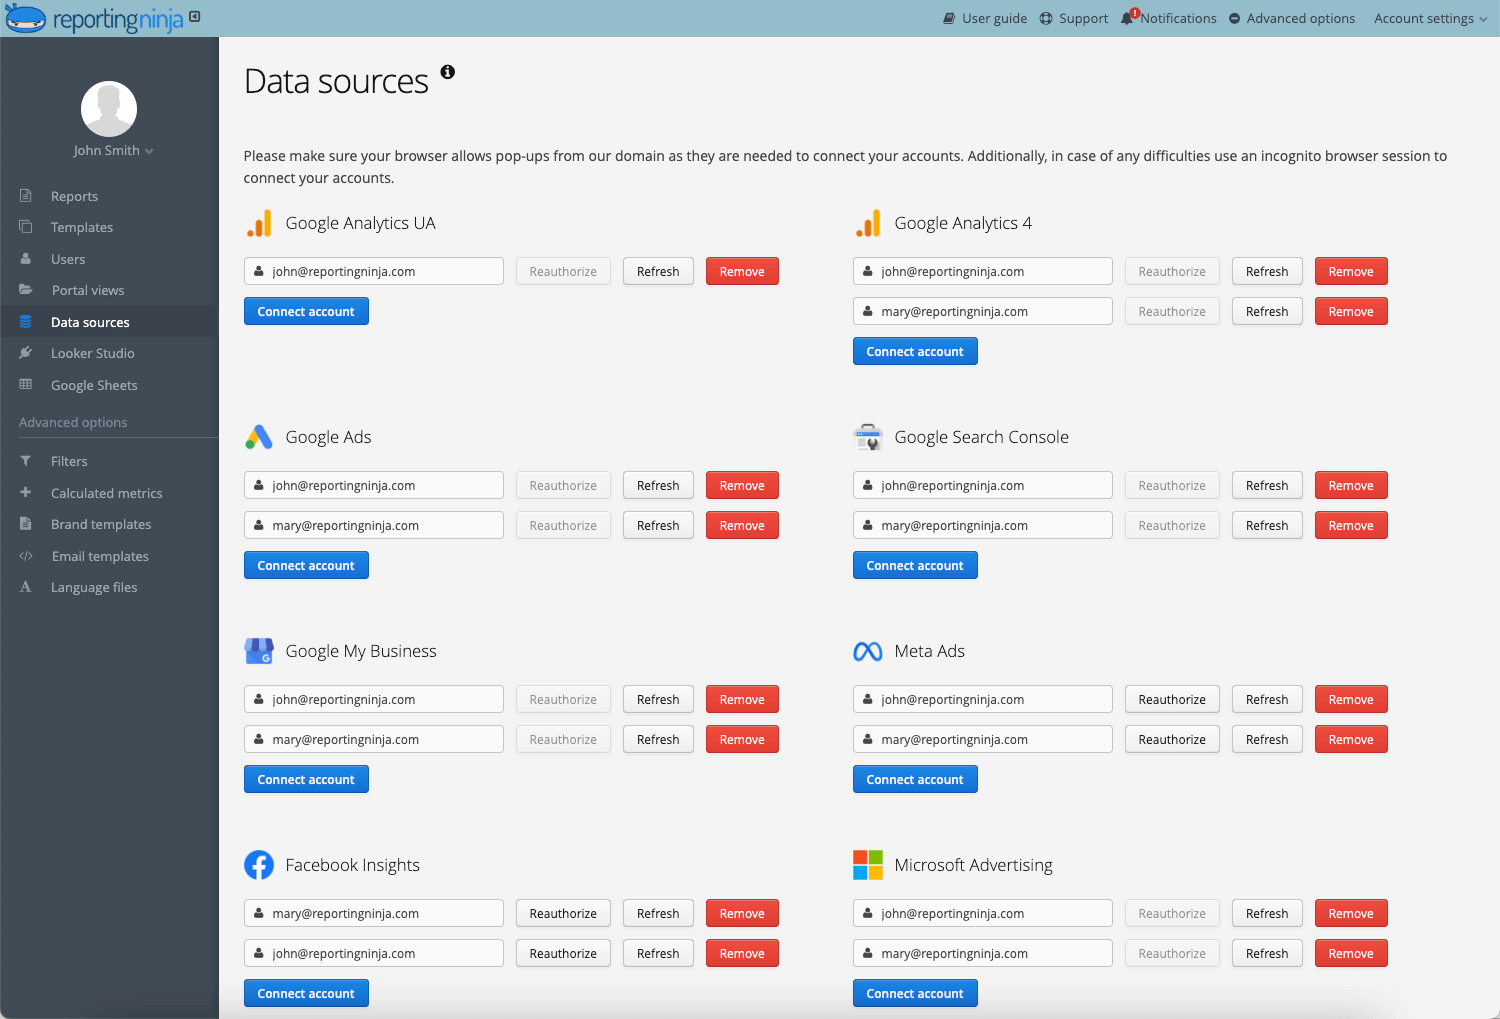Viewport: 1500px width, 1019px height.
Task: Click the Reports sidebar icon
Action: (x=26, y=196)
